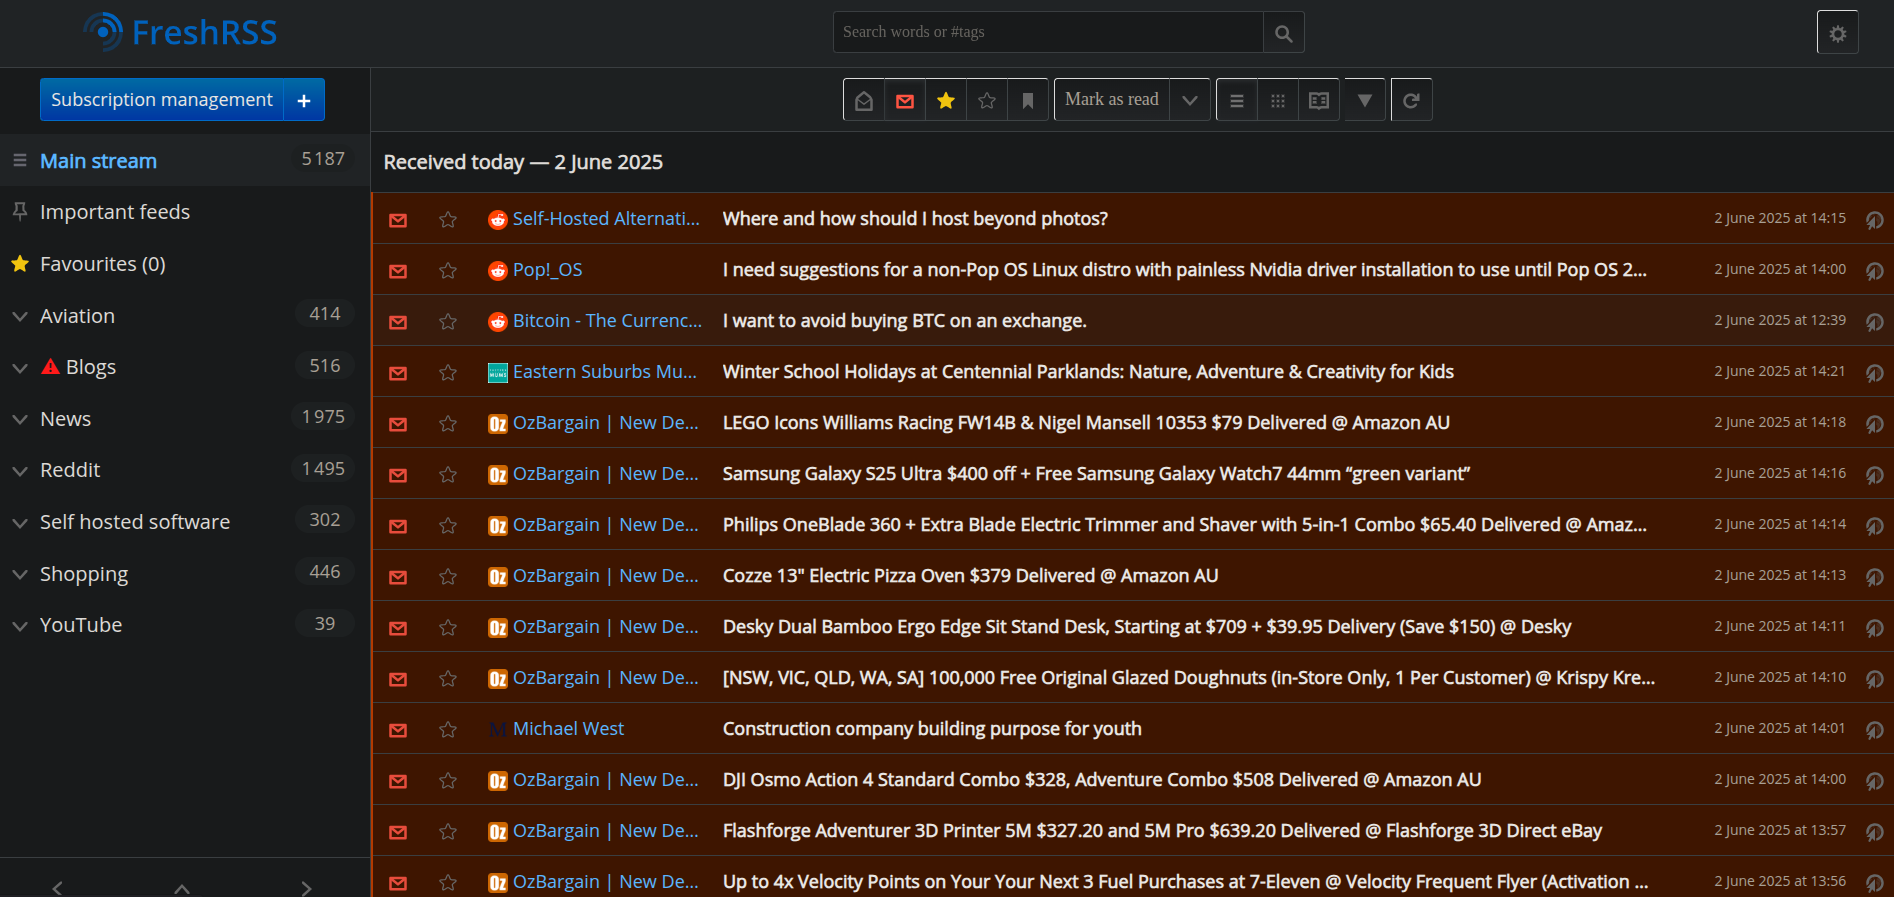Mark Winter School Holidays article read
This screenshot has width=1894, height=897.
[x=398, y=373]
